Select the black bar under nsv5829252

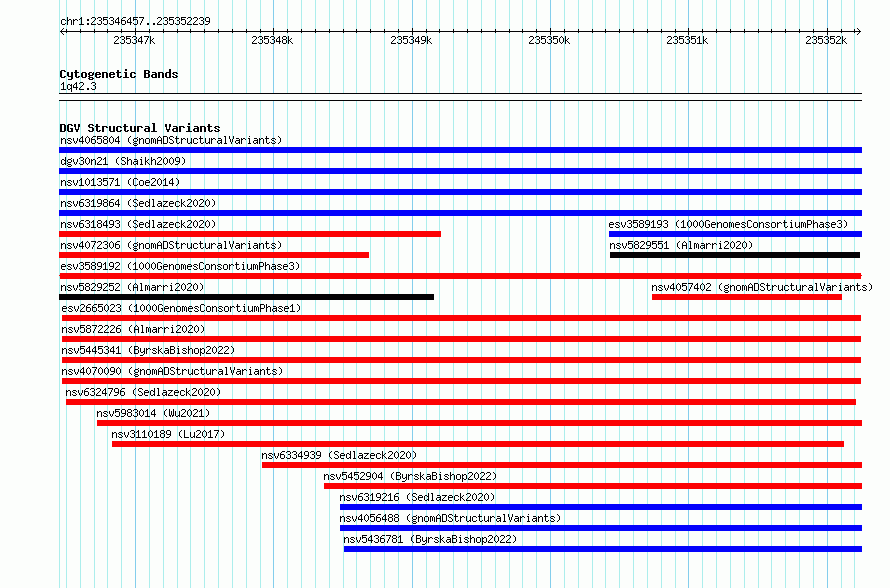246,297
